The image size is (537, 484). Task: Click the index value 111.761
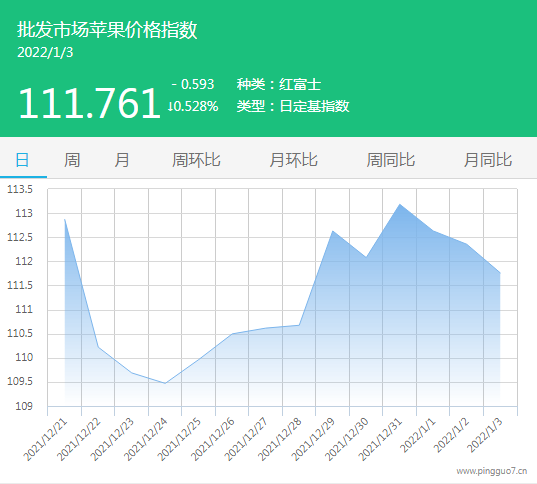pyautogui.click(x=89, y=103)
